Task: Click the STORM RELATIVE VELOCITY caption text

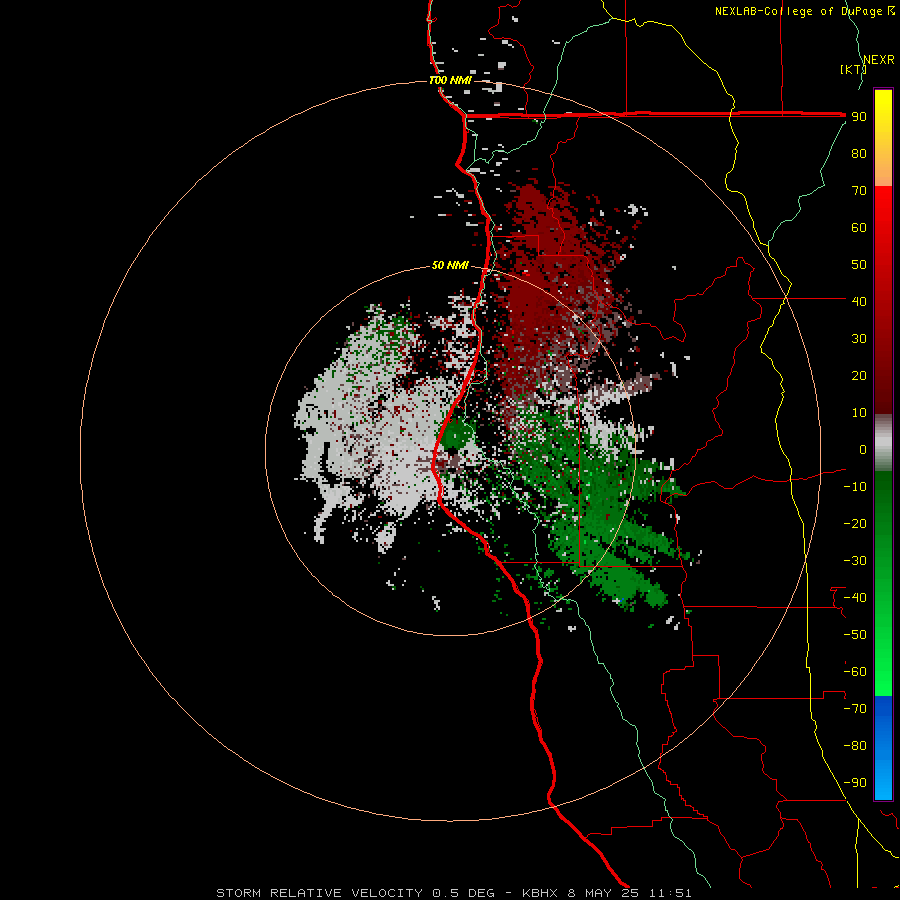Action: pos(319,893)
